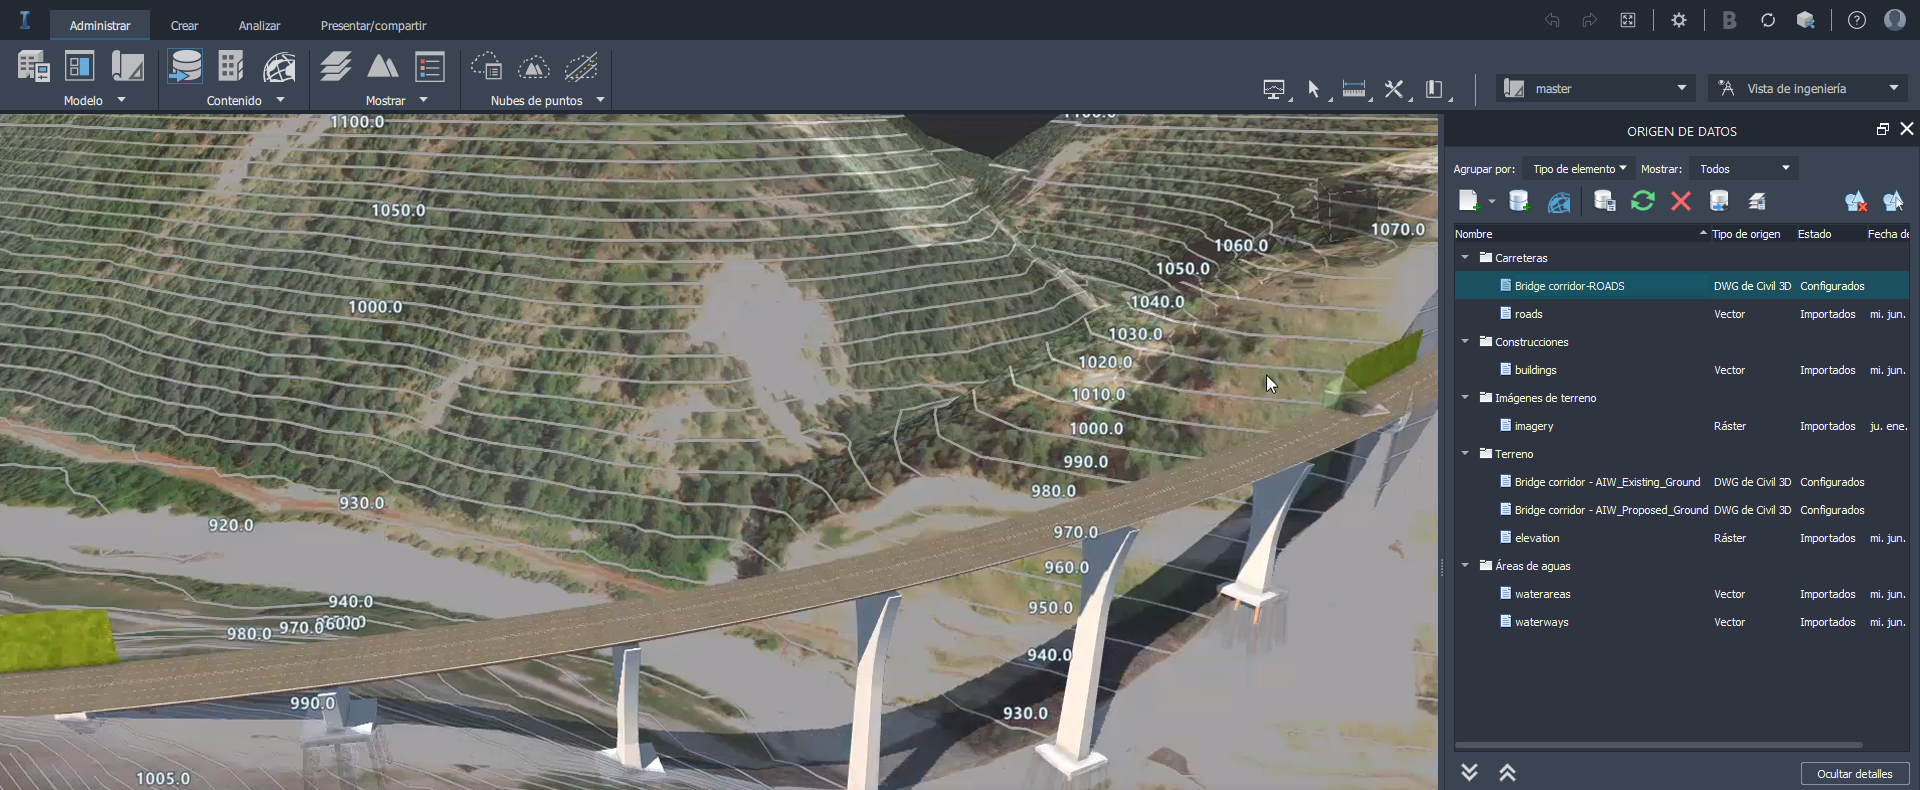The width and height of the screenshot is (1920, 790).
Task: Open the Crear tab
Action: click(185, 25)
